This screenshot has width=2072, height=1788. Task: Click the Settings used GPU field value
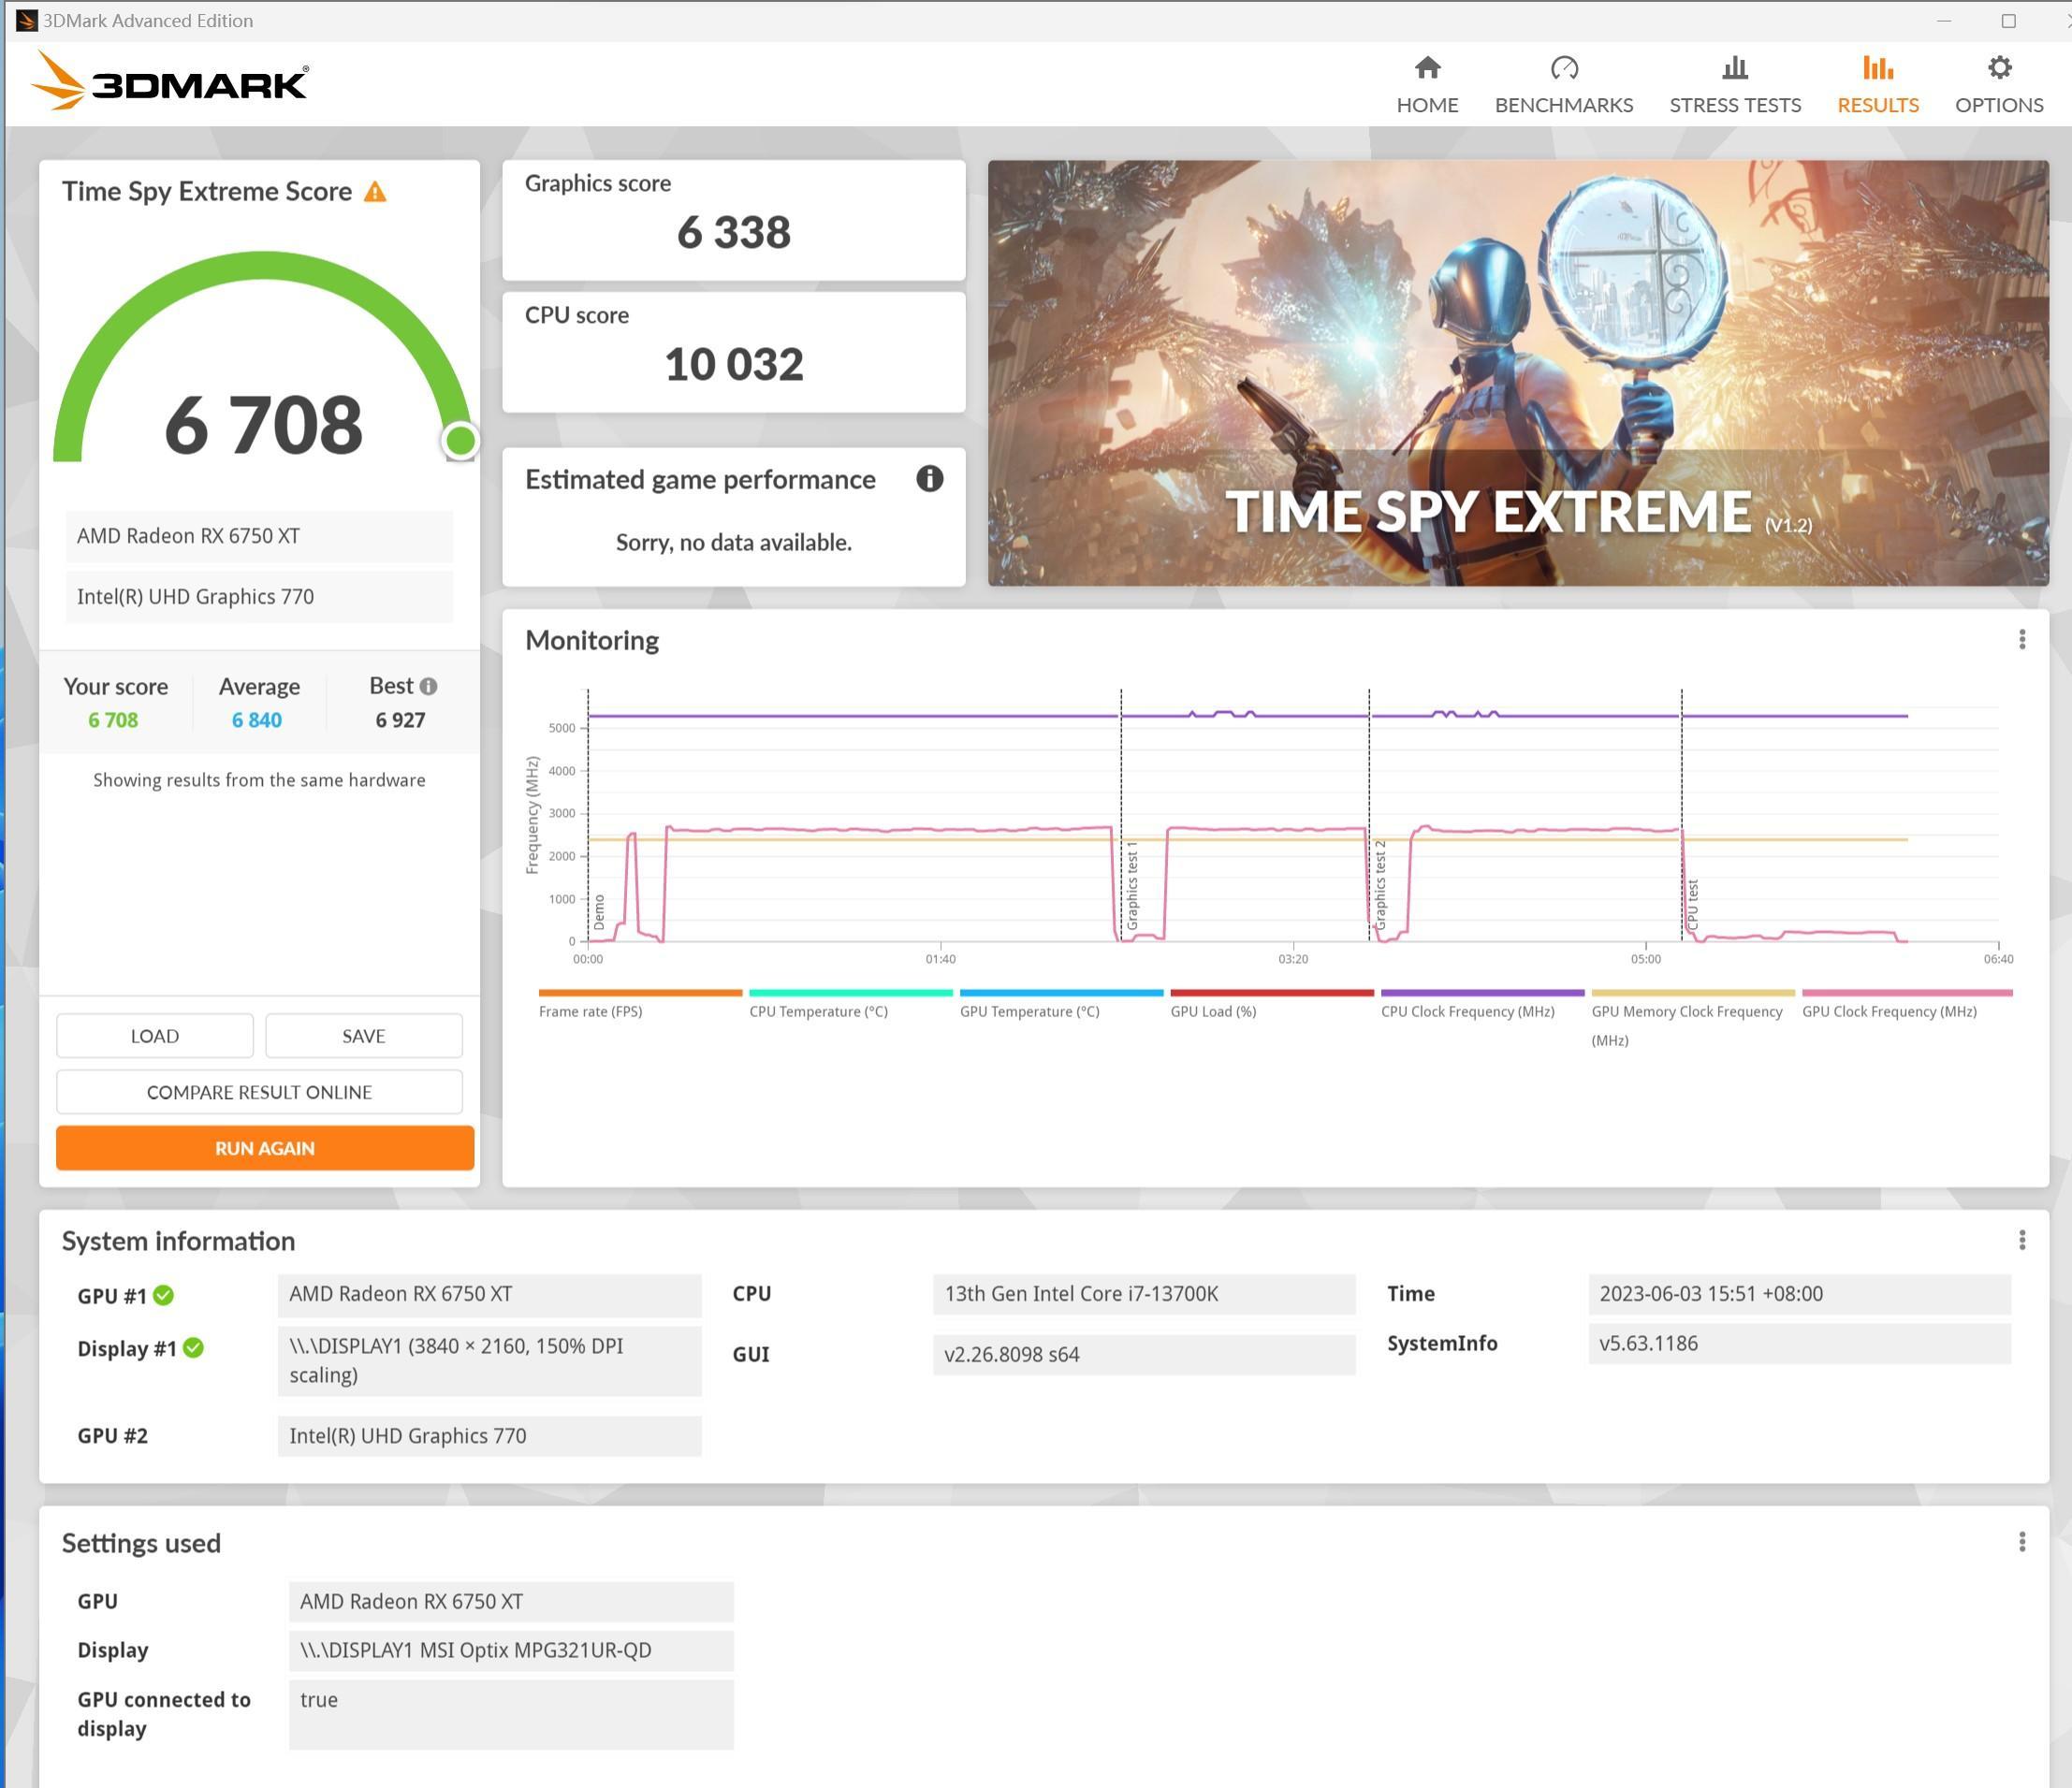pos(511,1602)
